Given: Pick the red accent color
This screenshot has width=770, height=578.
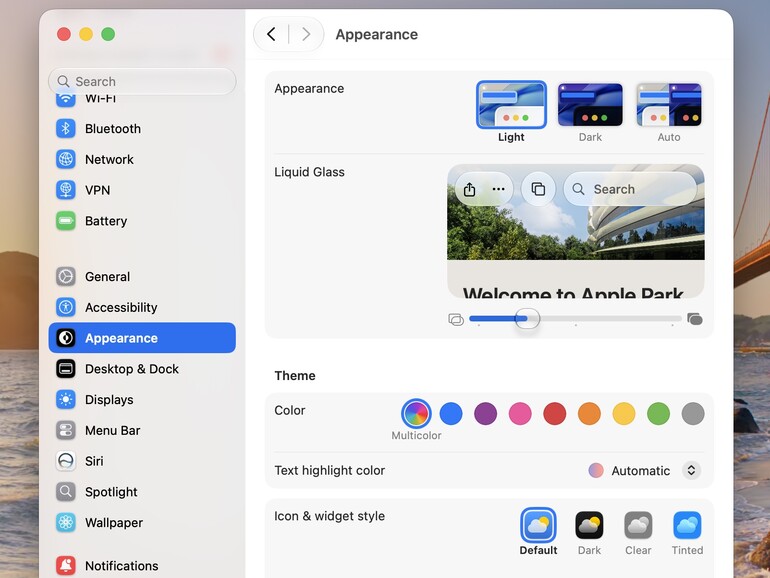Looking at the screenshot, I should [554, 413].
